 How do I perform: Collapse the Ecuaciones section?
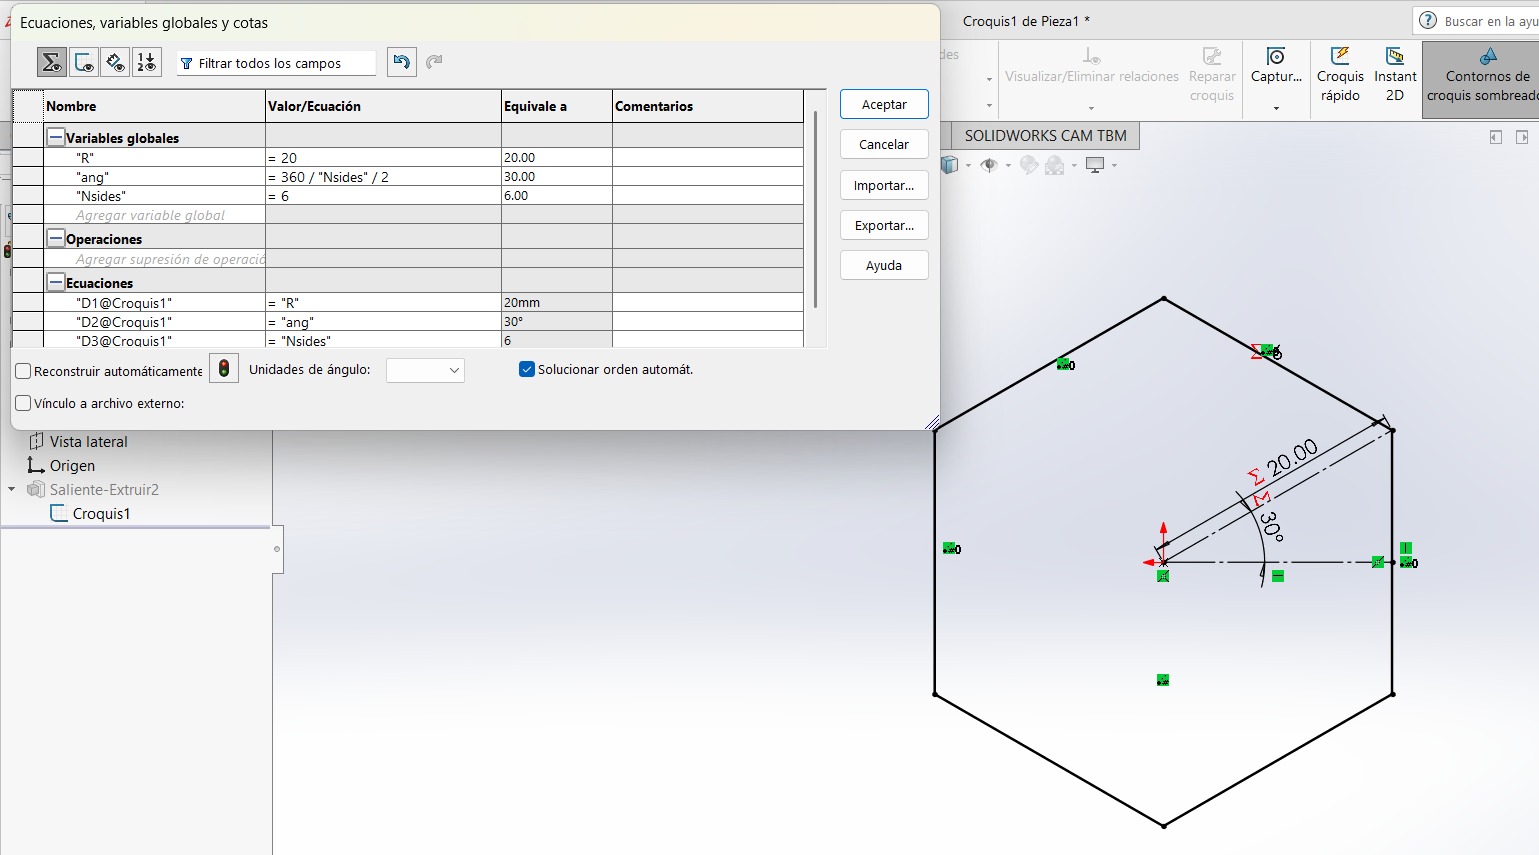point(56,282)
